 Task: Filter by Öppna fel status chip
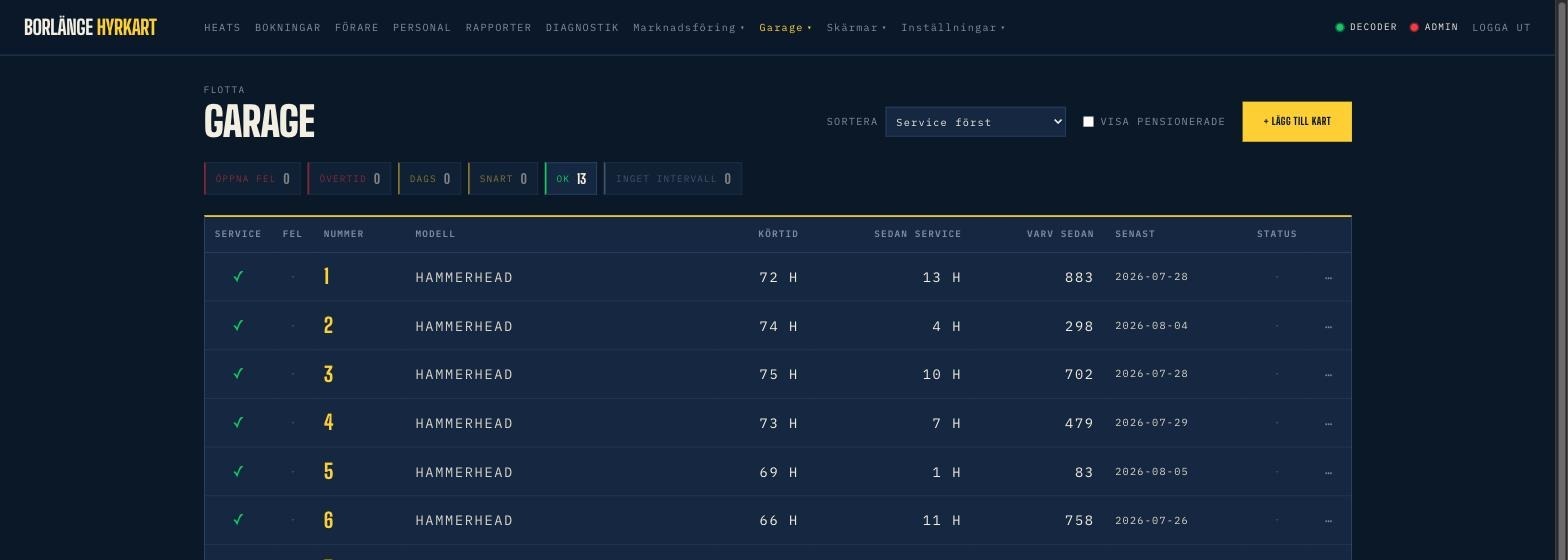(x=252, y=179)
